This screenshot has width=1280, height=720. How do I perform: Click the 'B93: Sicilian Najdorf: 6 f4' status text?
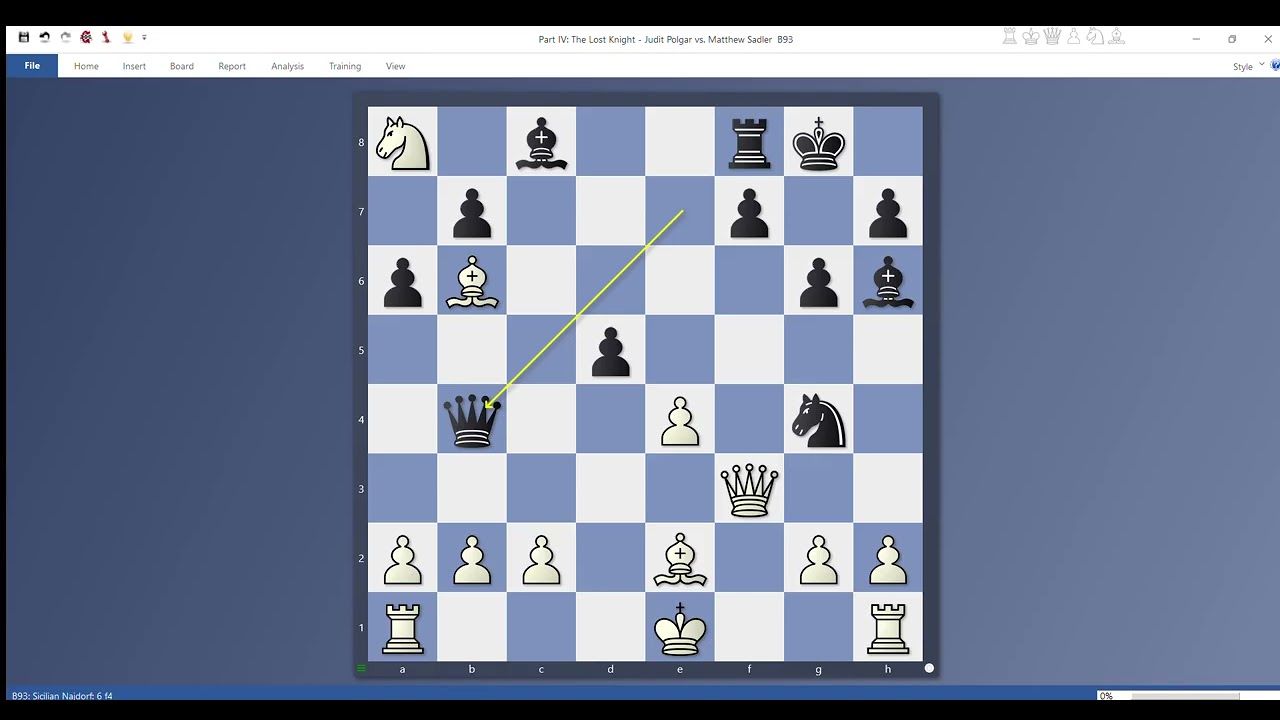pyautogui.click(x=62, y=696)
